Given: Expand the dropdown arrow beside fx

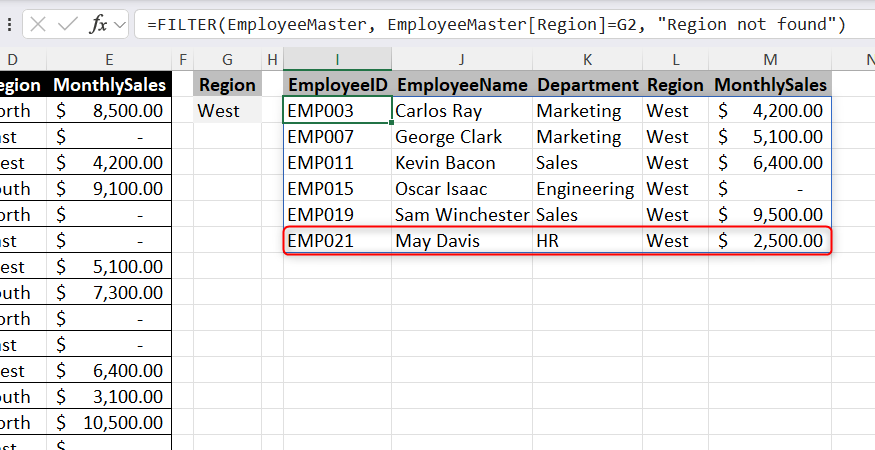Looking at the screenshot, I should click(x=119, y=25).
